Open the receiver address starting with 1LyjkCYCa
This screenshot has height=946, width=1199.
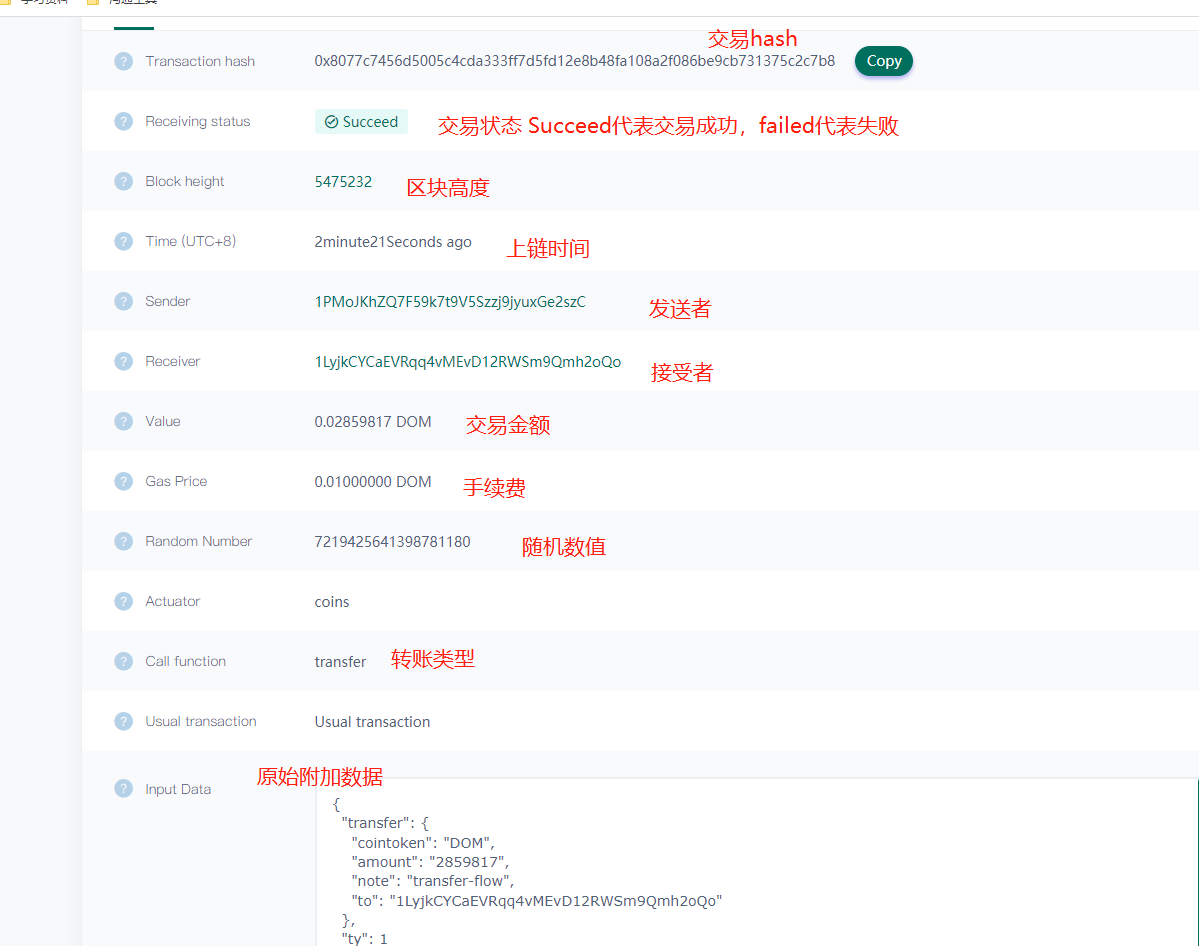[466, 361]
